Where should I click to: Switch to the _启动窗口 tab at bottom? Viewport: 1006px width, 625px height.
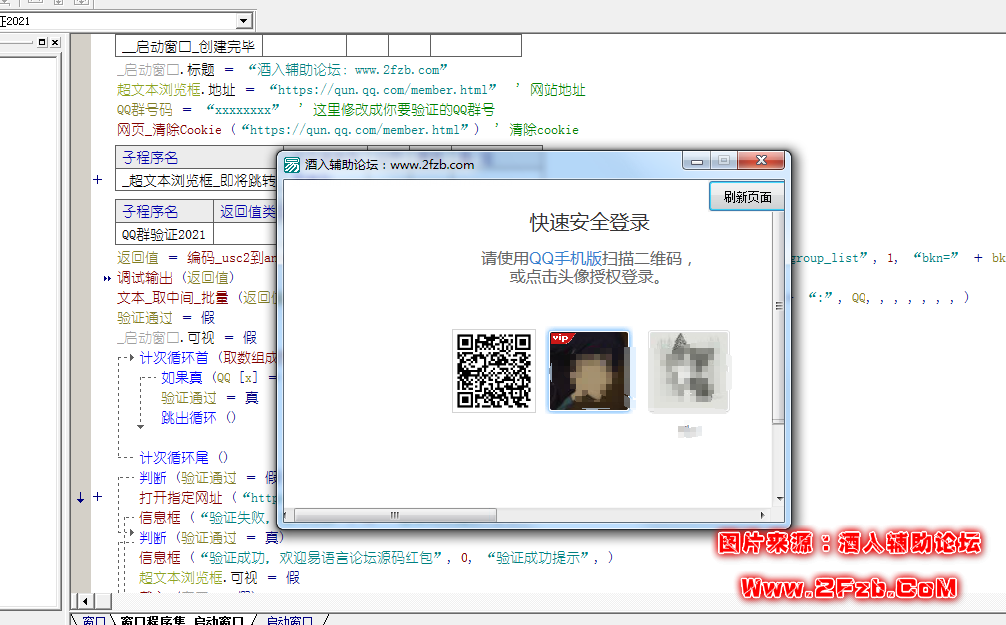point(289,620)
